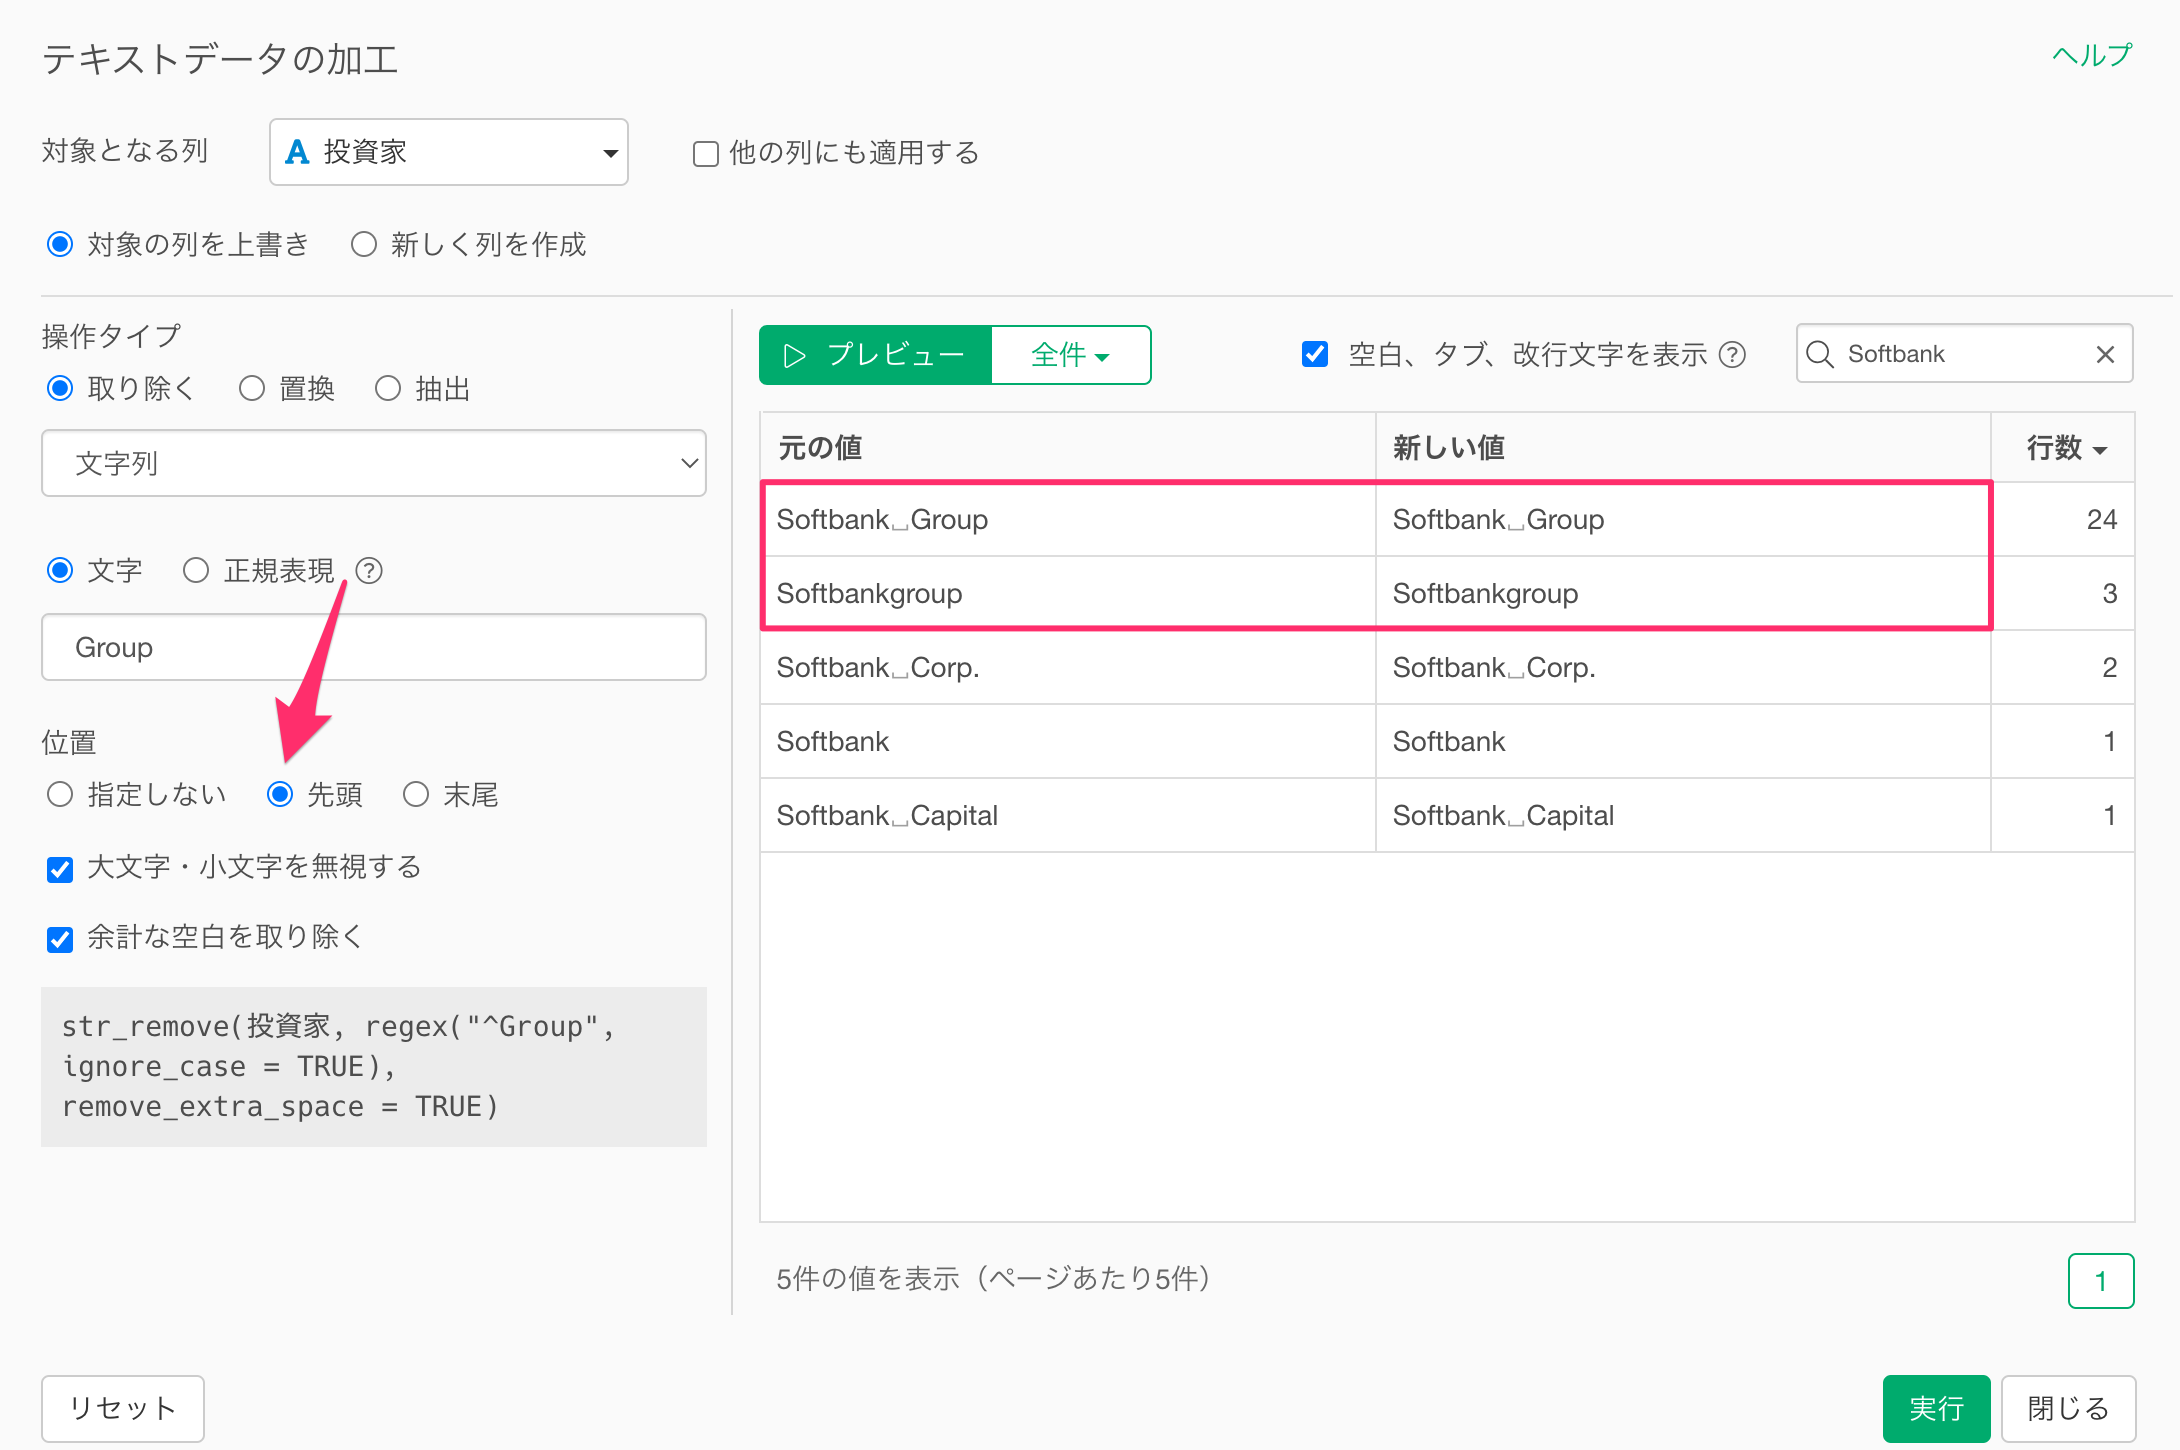This screenshot has height=1450, width=2180.
Task: Toggle 空白、タブ、改行文字を表示 checkbox
Action: pyautogui.click(x=1315, y=354)
